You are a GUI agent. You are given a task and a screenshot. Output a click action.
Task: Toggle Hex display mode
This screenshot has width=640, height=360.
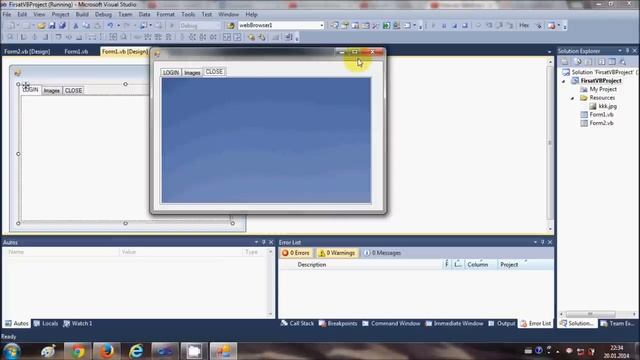click(524, 25)
